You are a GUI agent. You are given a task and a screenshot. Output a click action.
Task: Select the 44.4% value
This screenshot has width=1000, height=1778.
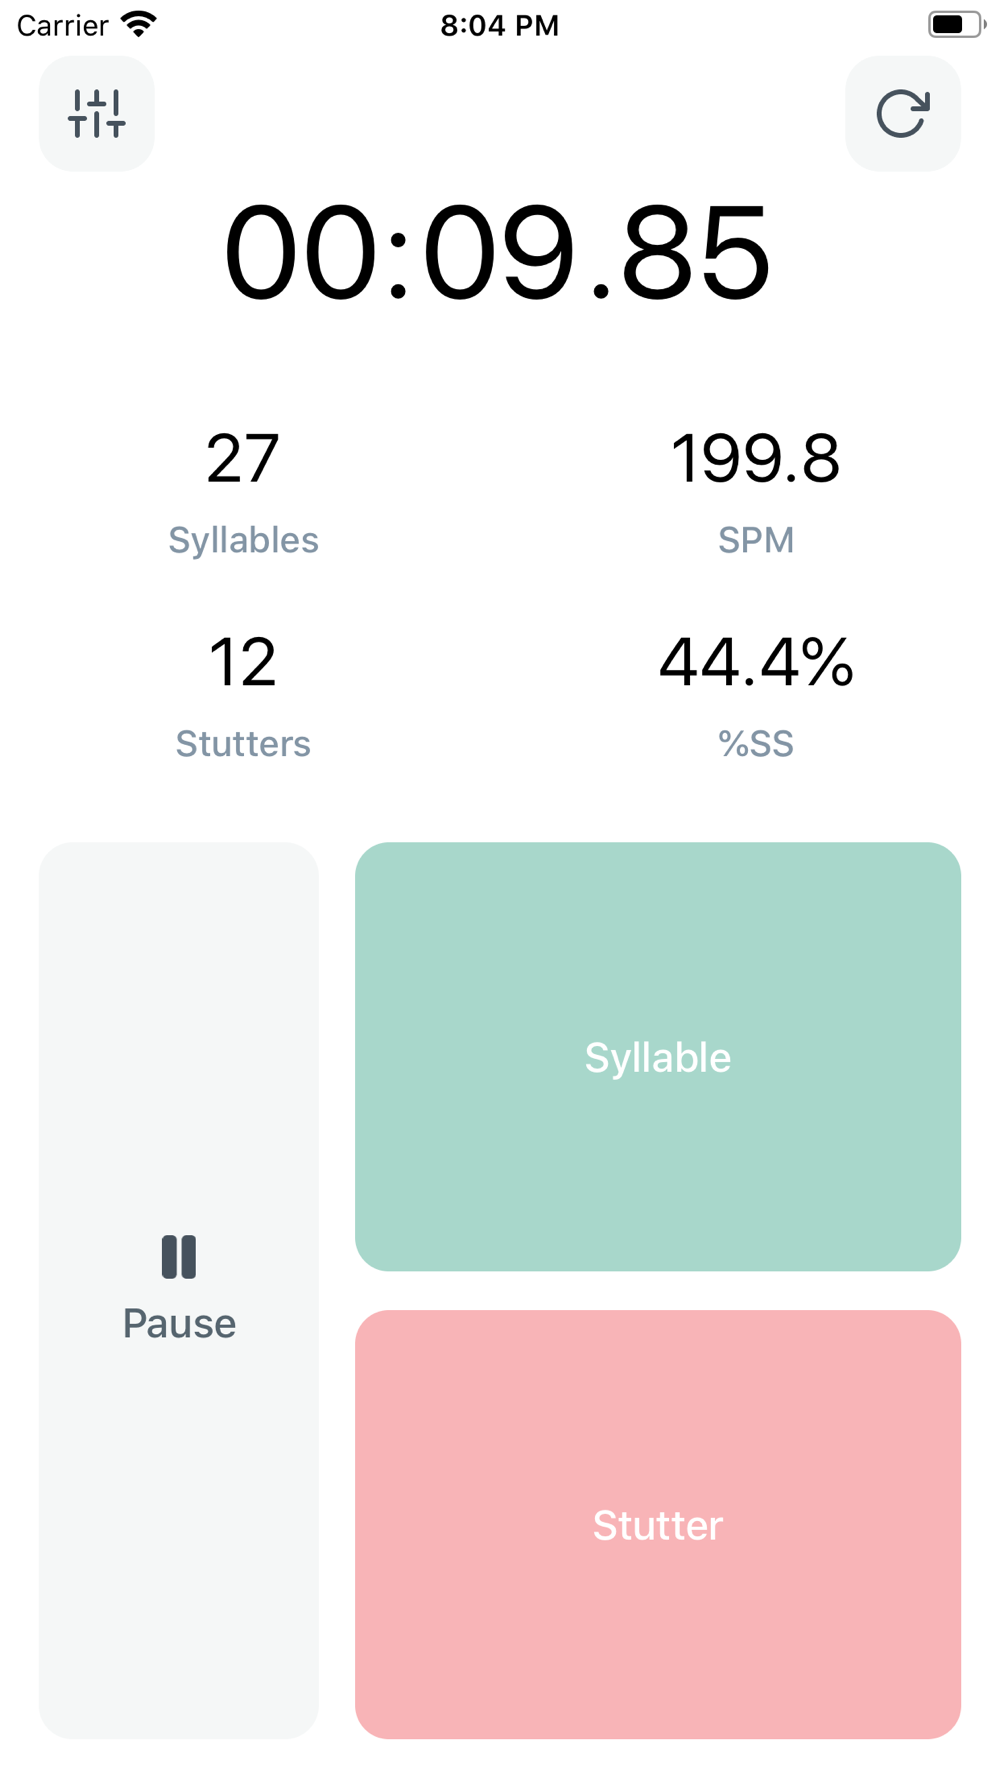pos(755,663)
